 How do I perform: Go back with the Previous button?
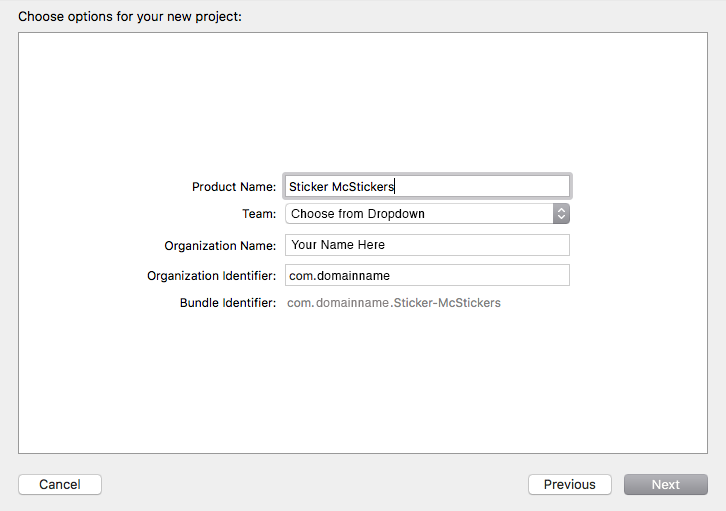(569, 484)
